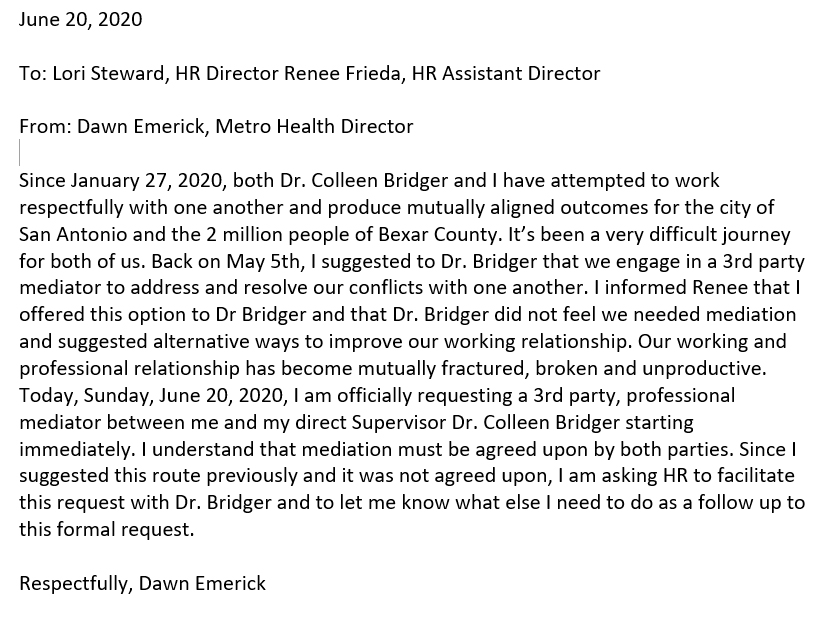This screenshot has width=816, height=634.
Task: Place cursor on Lori Steward name
Action: coord(108,73)
